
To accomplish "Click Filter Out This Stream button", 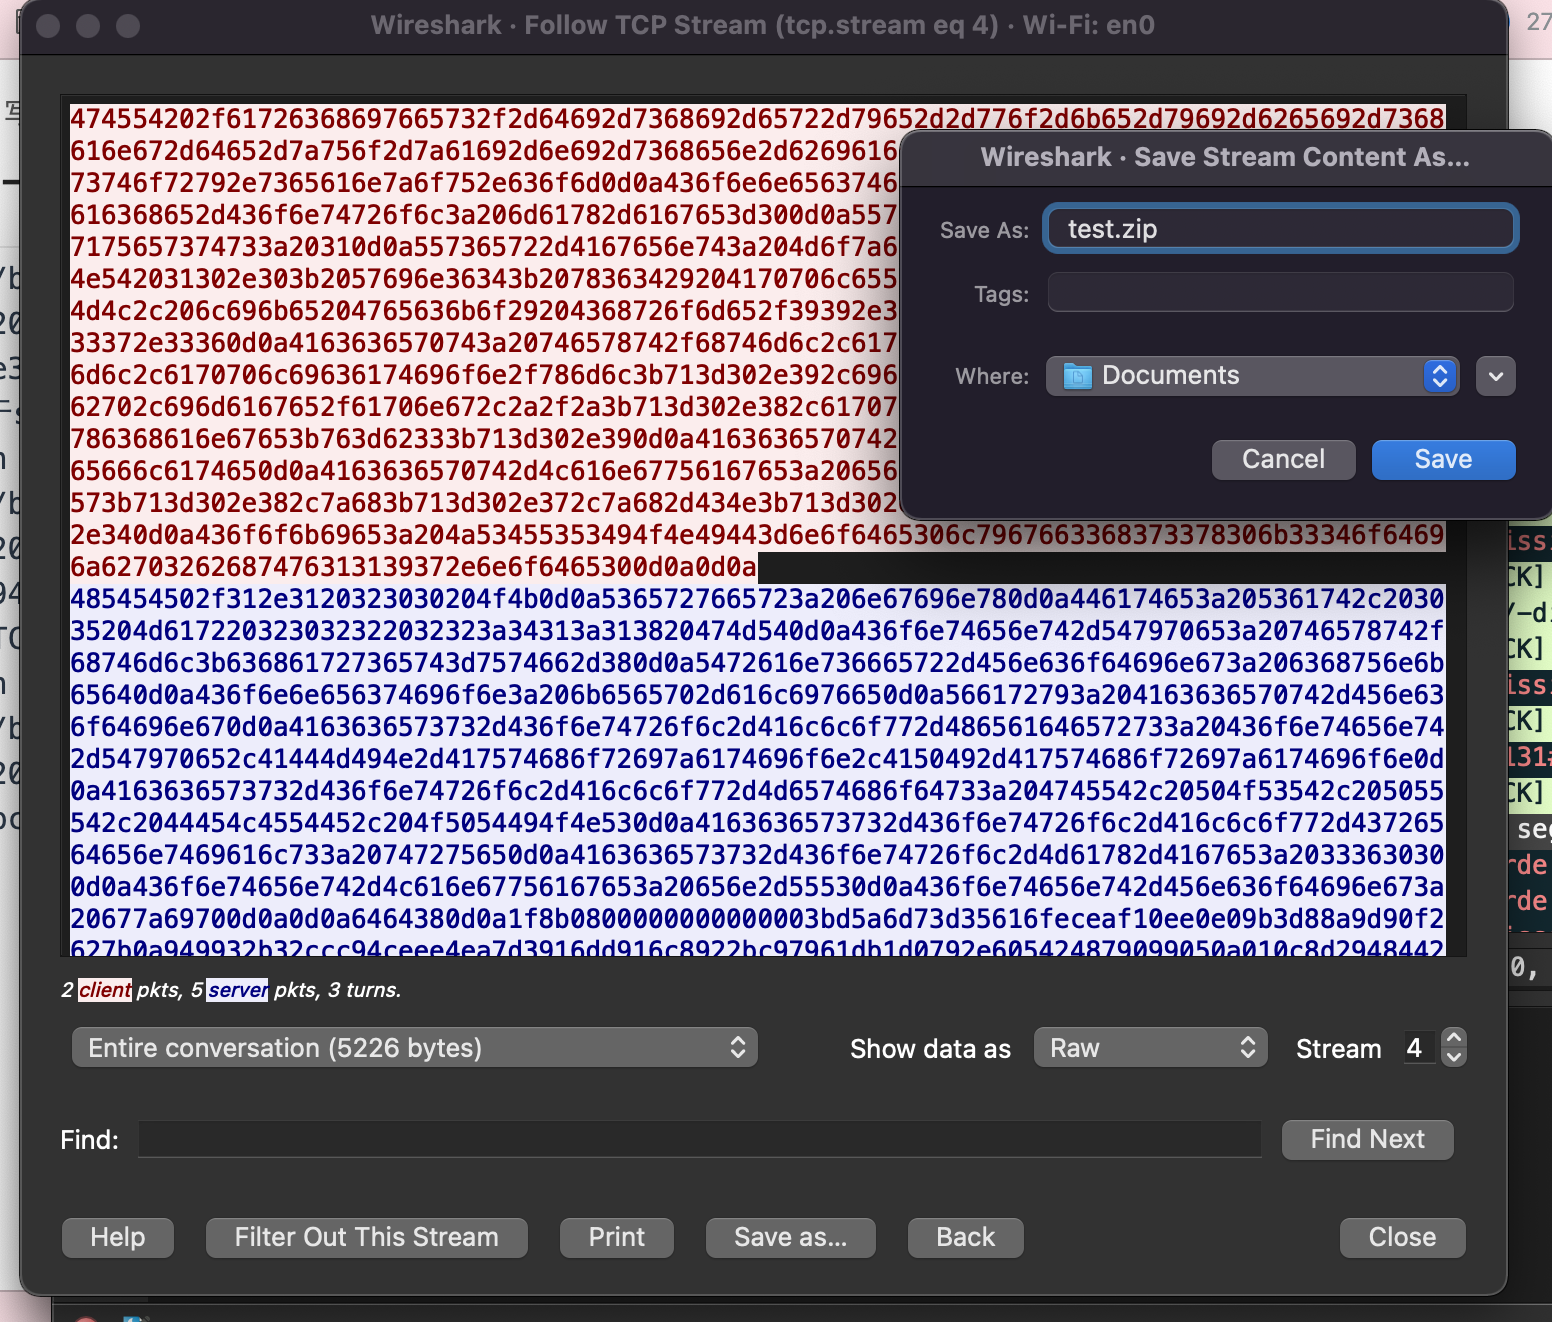I will click(x=366, y=1237).
